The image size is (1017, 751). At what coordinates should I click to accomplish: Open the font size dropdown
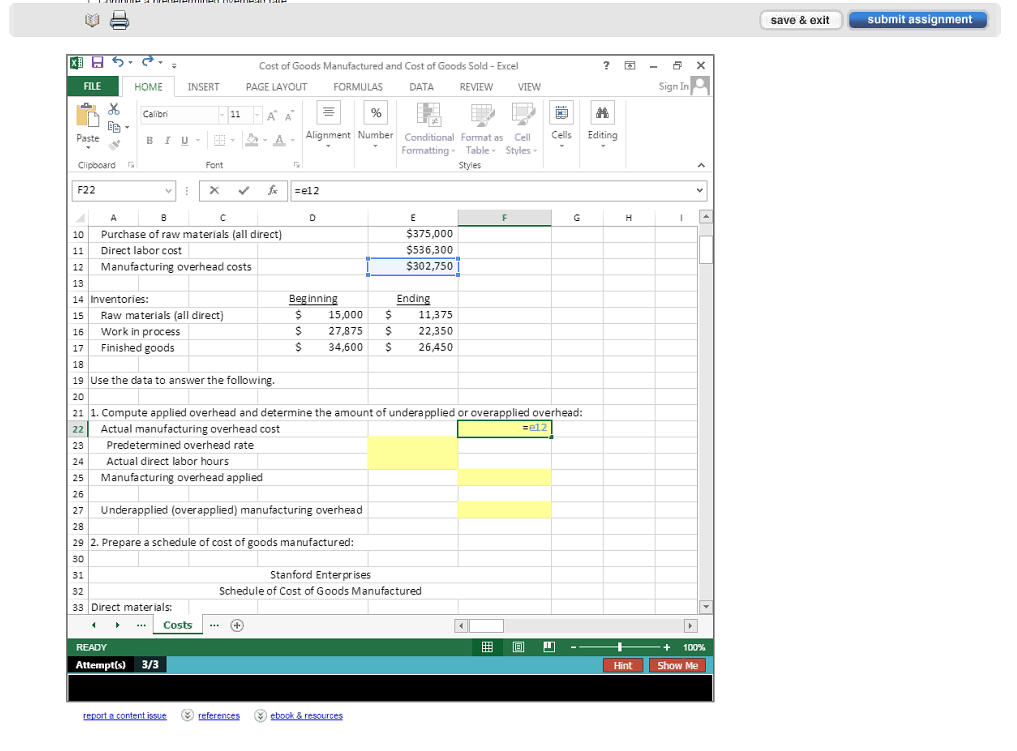pyautogui.click(x=257, y=116)
